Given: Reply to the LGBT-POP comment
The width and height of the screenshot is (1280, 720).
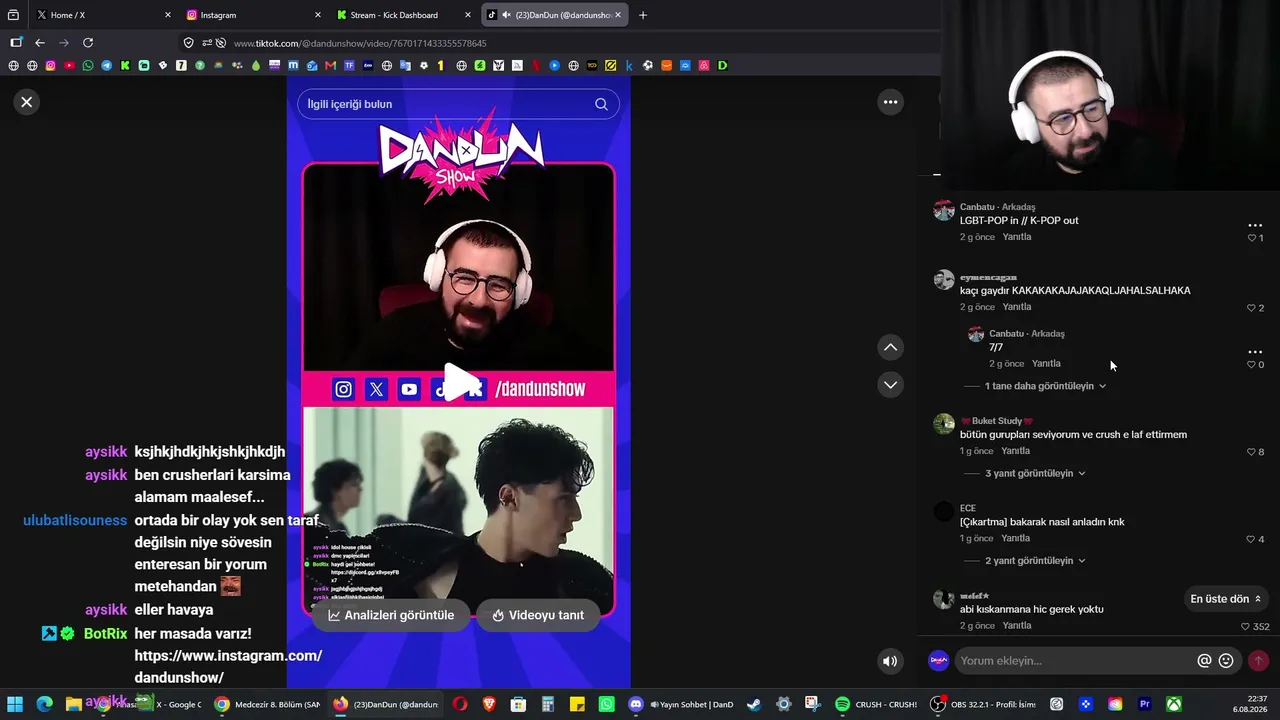Looking at the screenshot, I should tap(1017, 237).
